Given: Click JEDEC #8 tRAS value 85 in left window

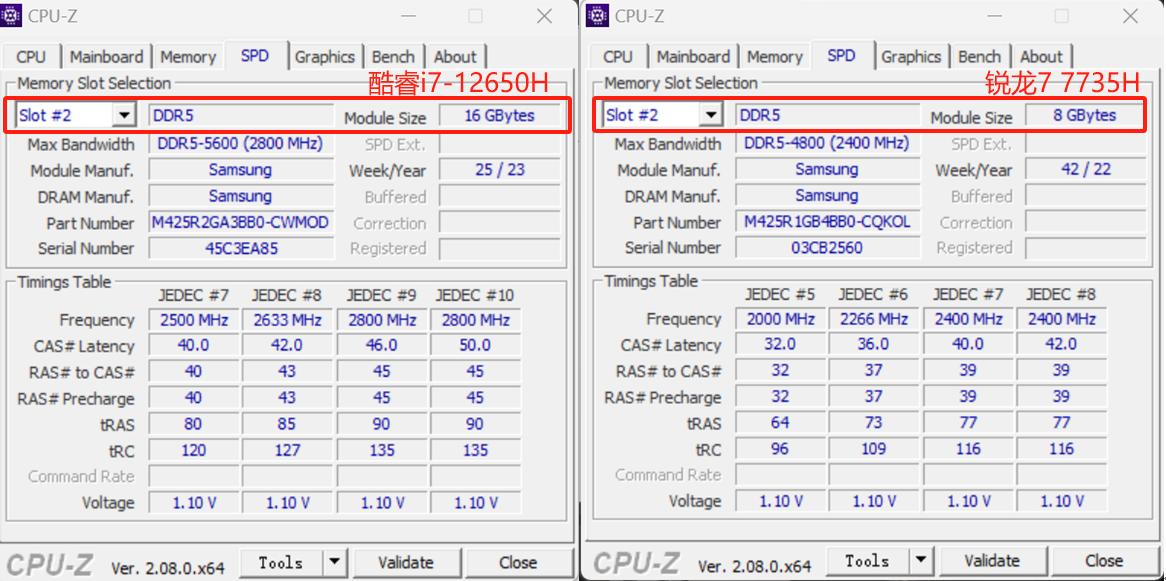Looking at the screenshot, I should [287, 424].
